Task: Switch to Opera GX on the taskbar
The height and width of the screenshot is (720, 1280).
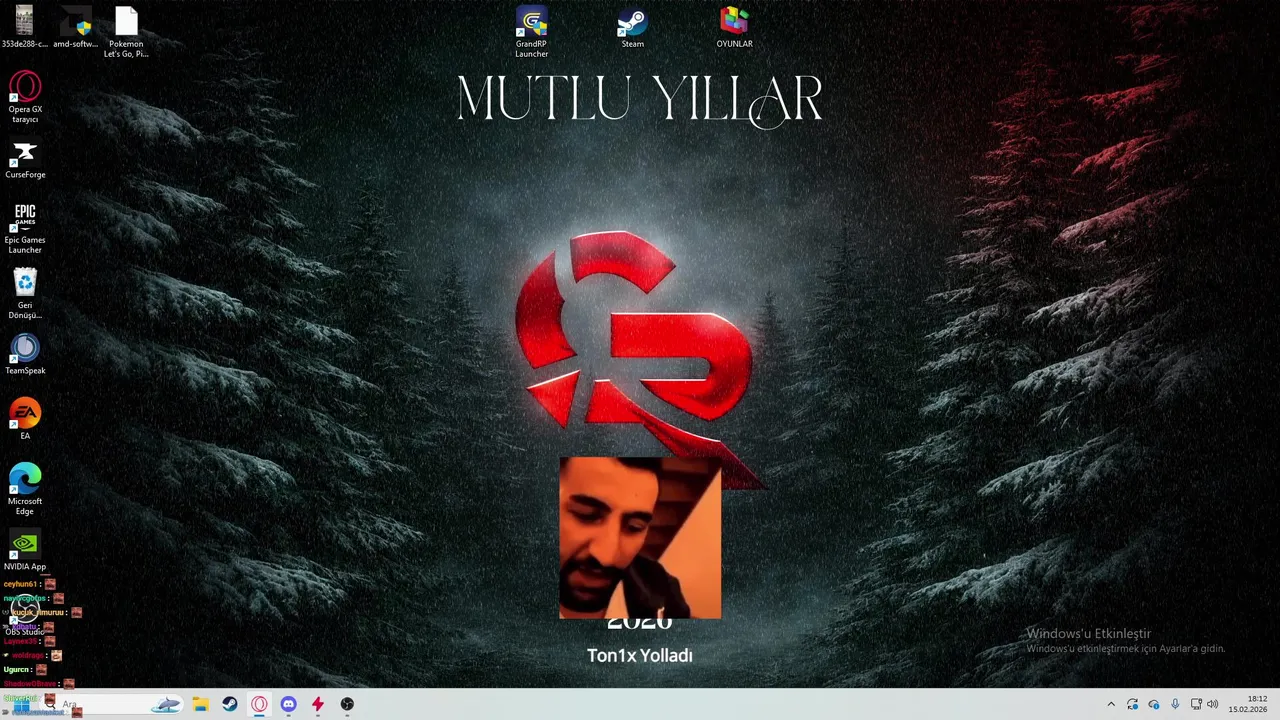Action: click(259, 705)
